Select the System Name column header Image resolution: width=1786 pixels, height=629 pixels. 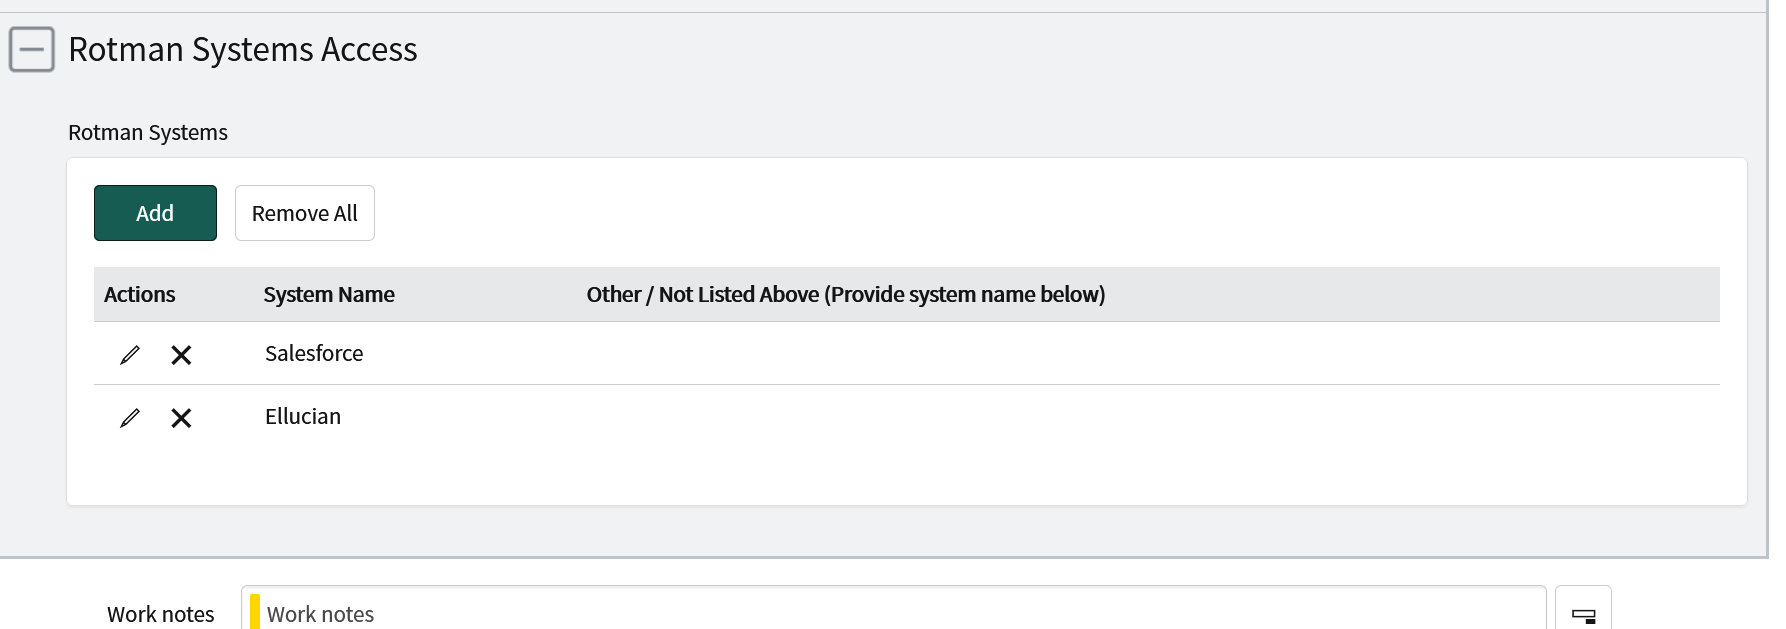point(329,294)
